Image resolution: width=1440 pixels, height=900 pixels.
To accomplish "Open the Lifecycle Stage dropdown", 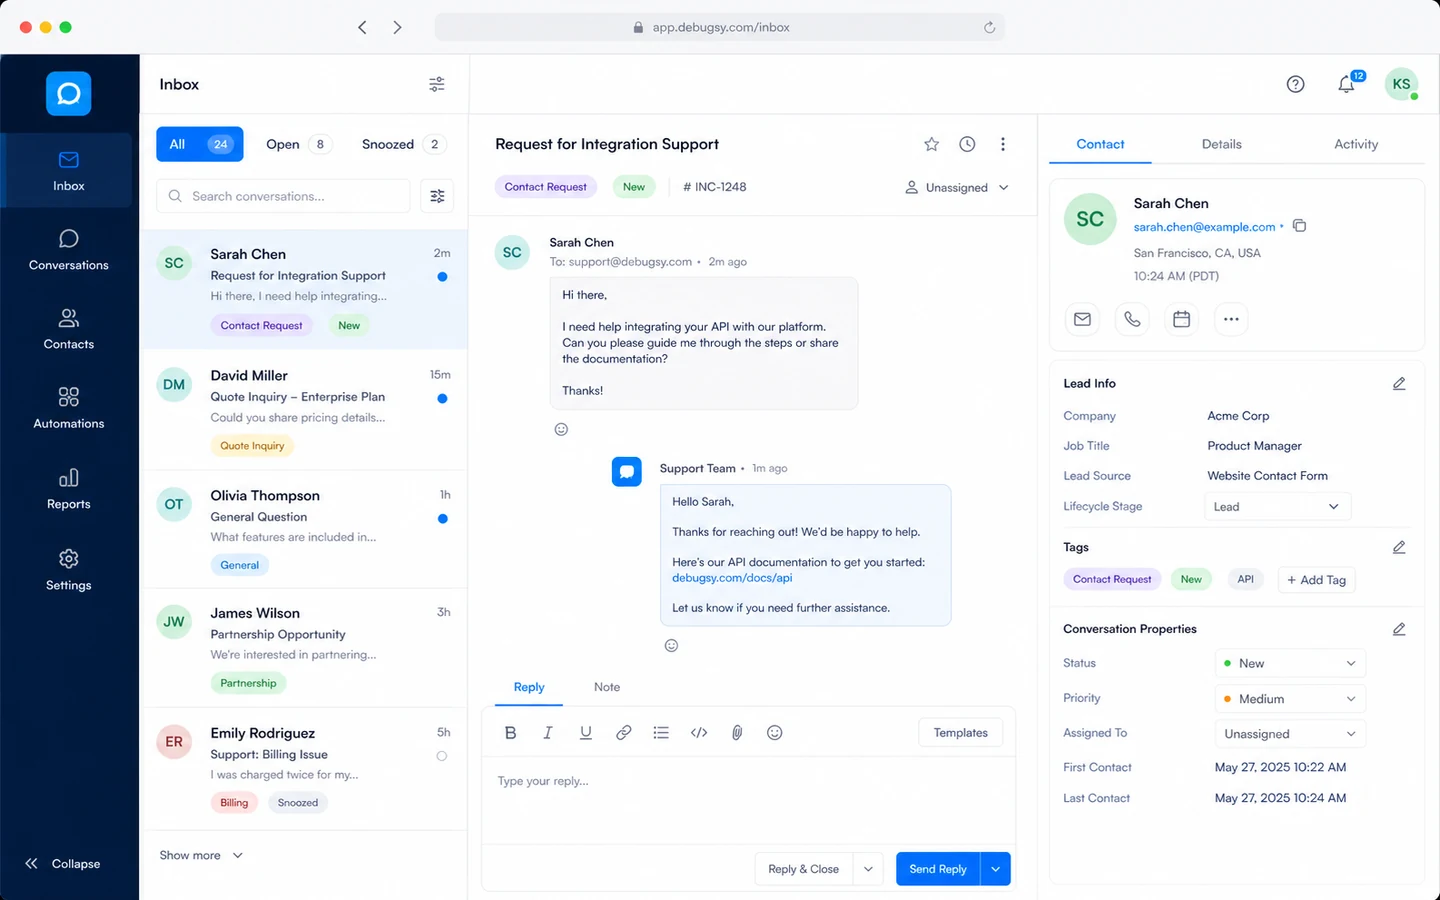I will [x=1277, y=507].
